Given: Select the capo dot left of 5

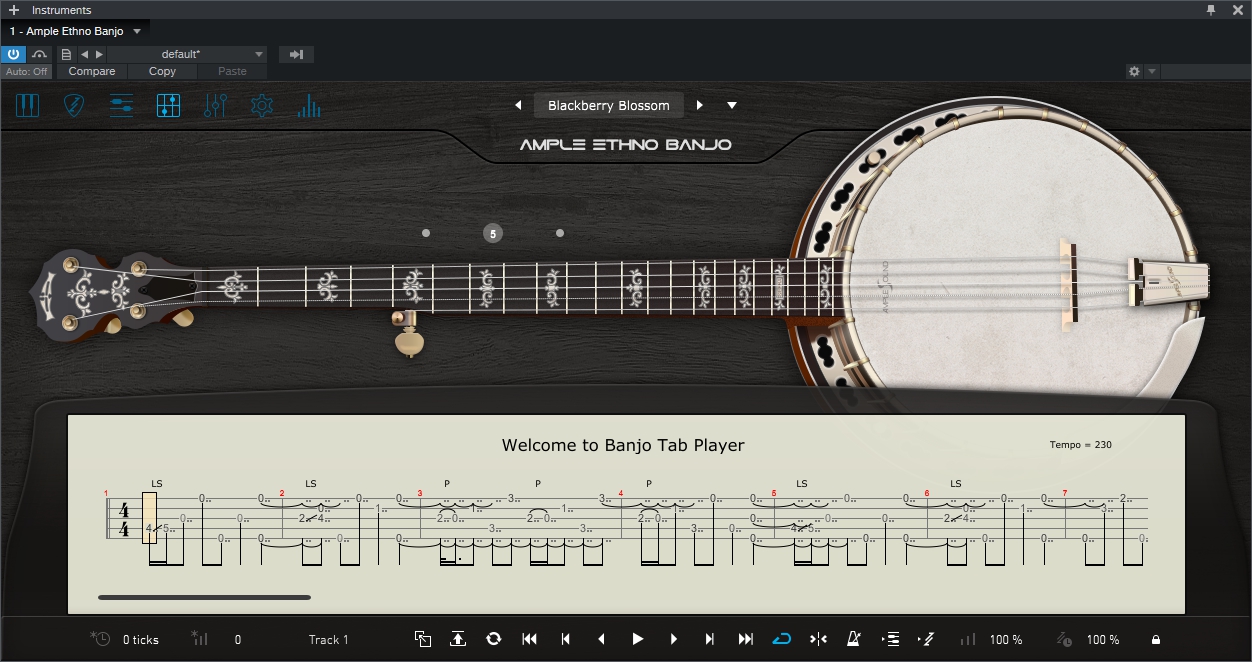Looking at the screenshot, I should click(426, 233).
